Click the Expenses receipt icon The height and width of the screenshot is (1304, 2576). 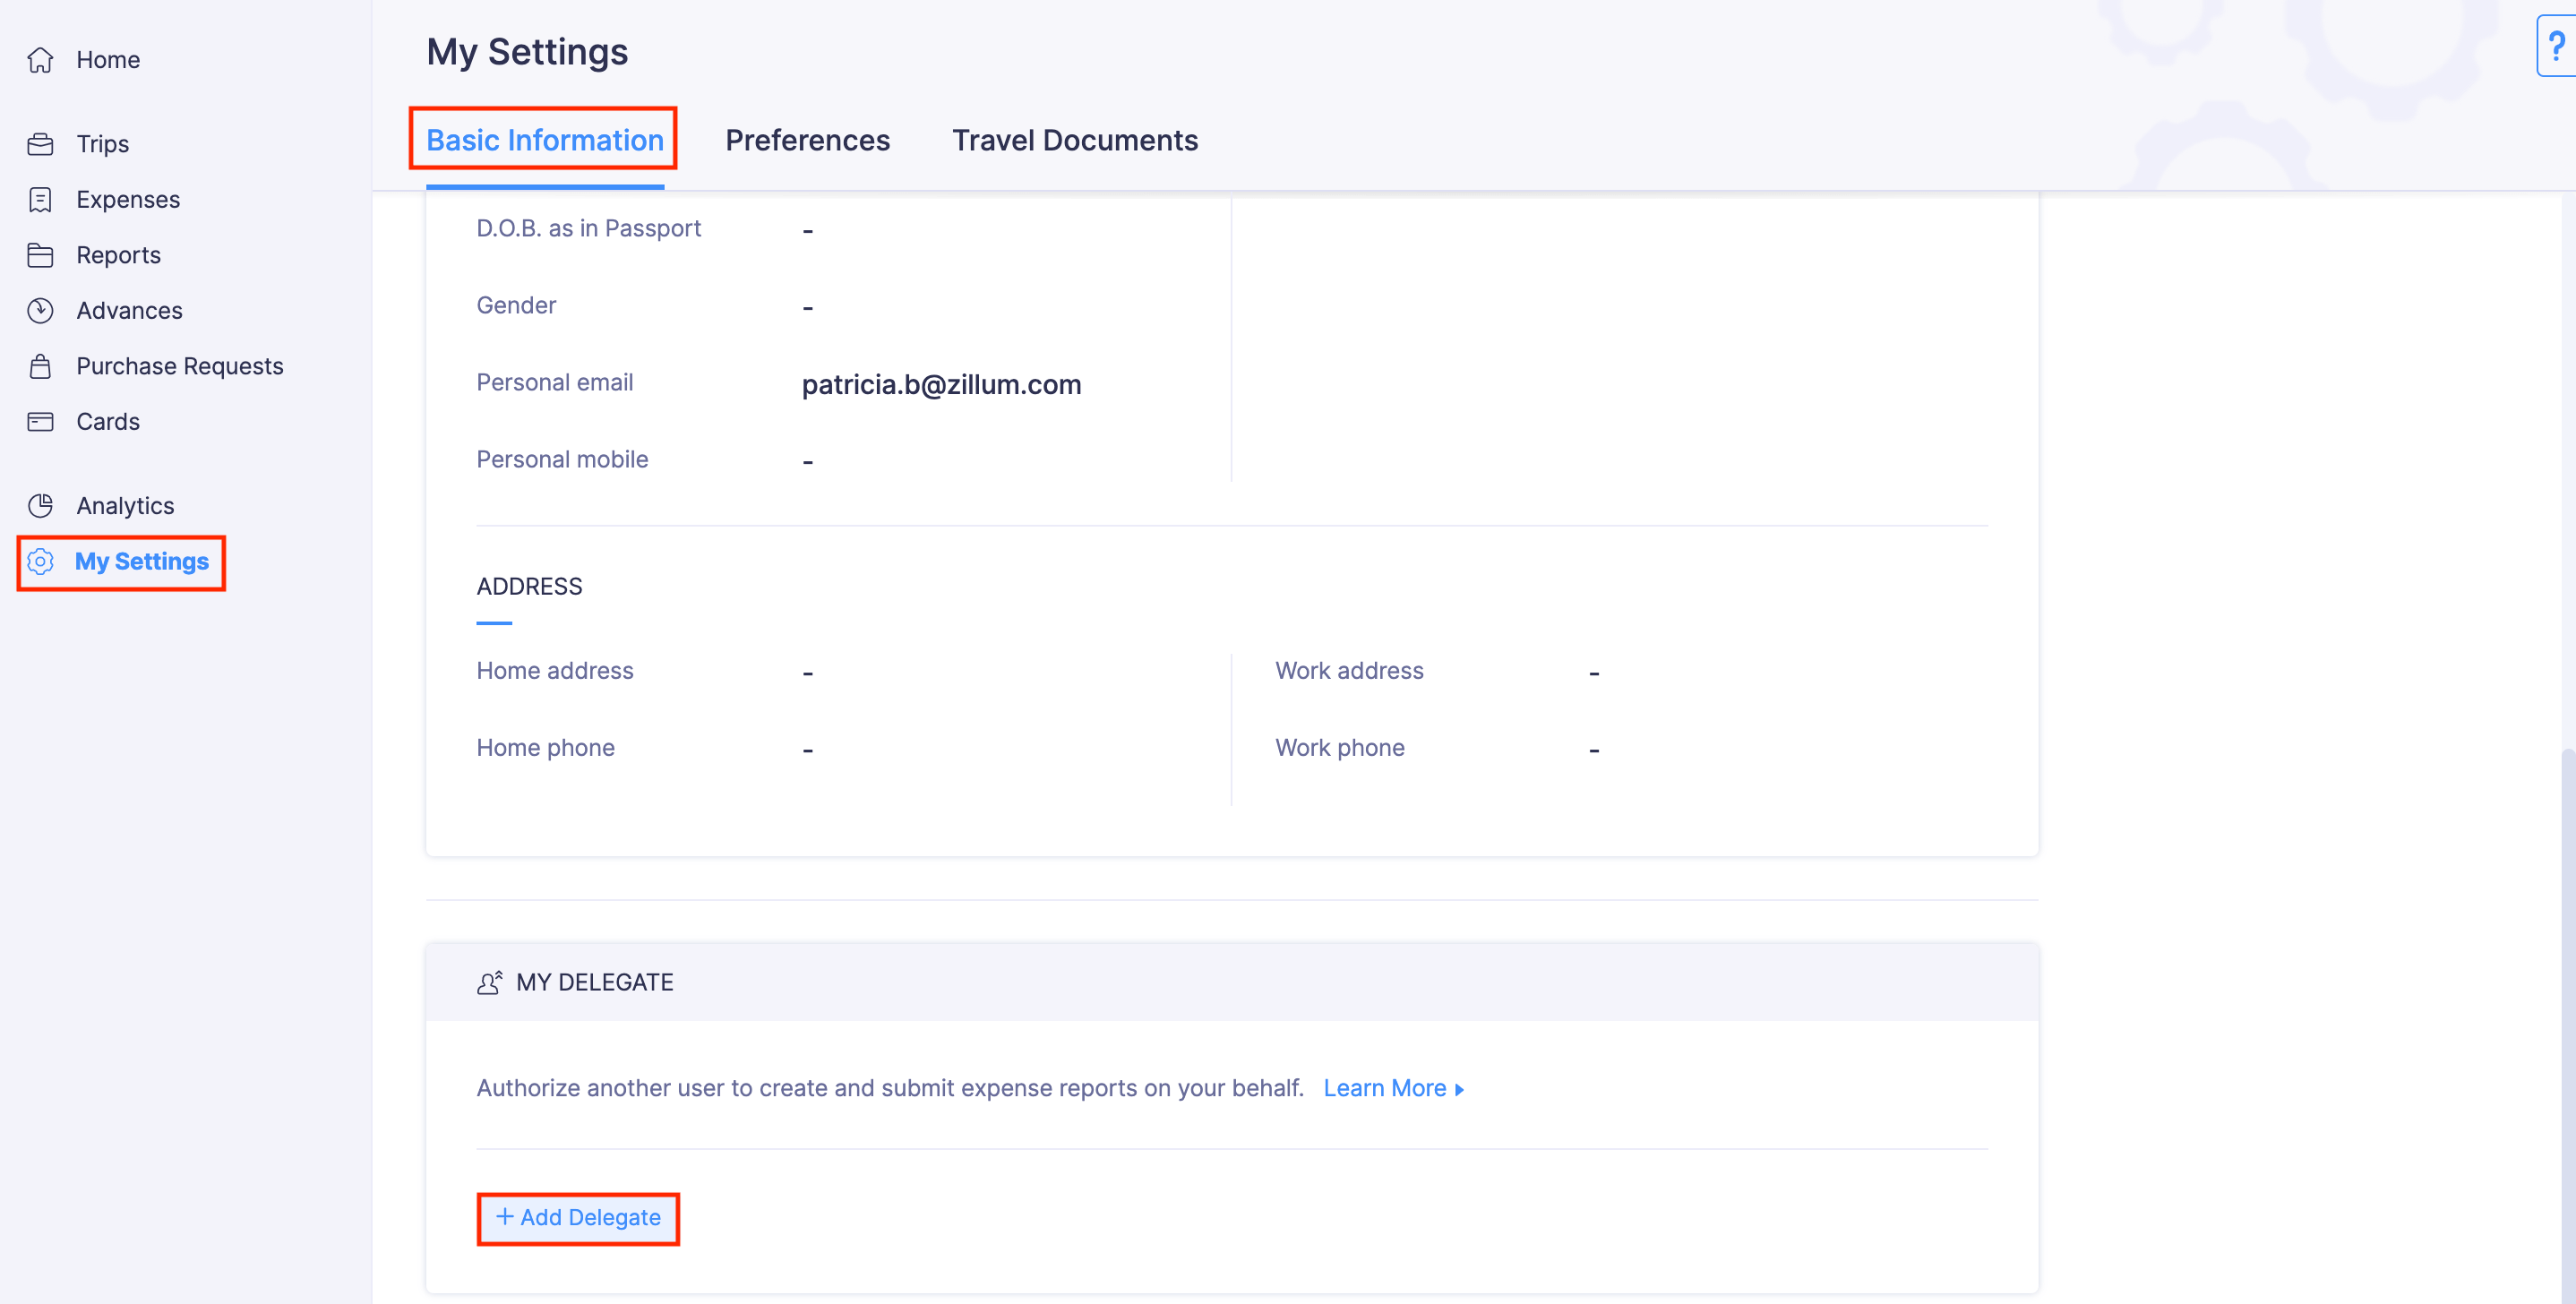(x=40, y=200)
